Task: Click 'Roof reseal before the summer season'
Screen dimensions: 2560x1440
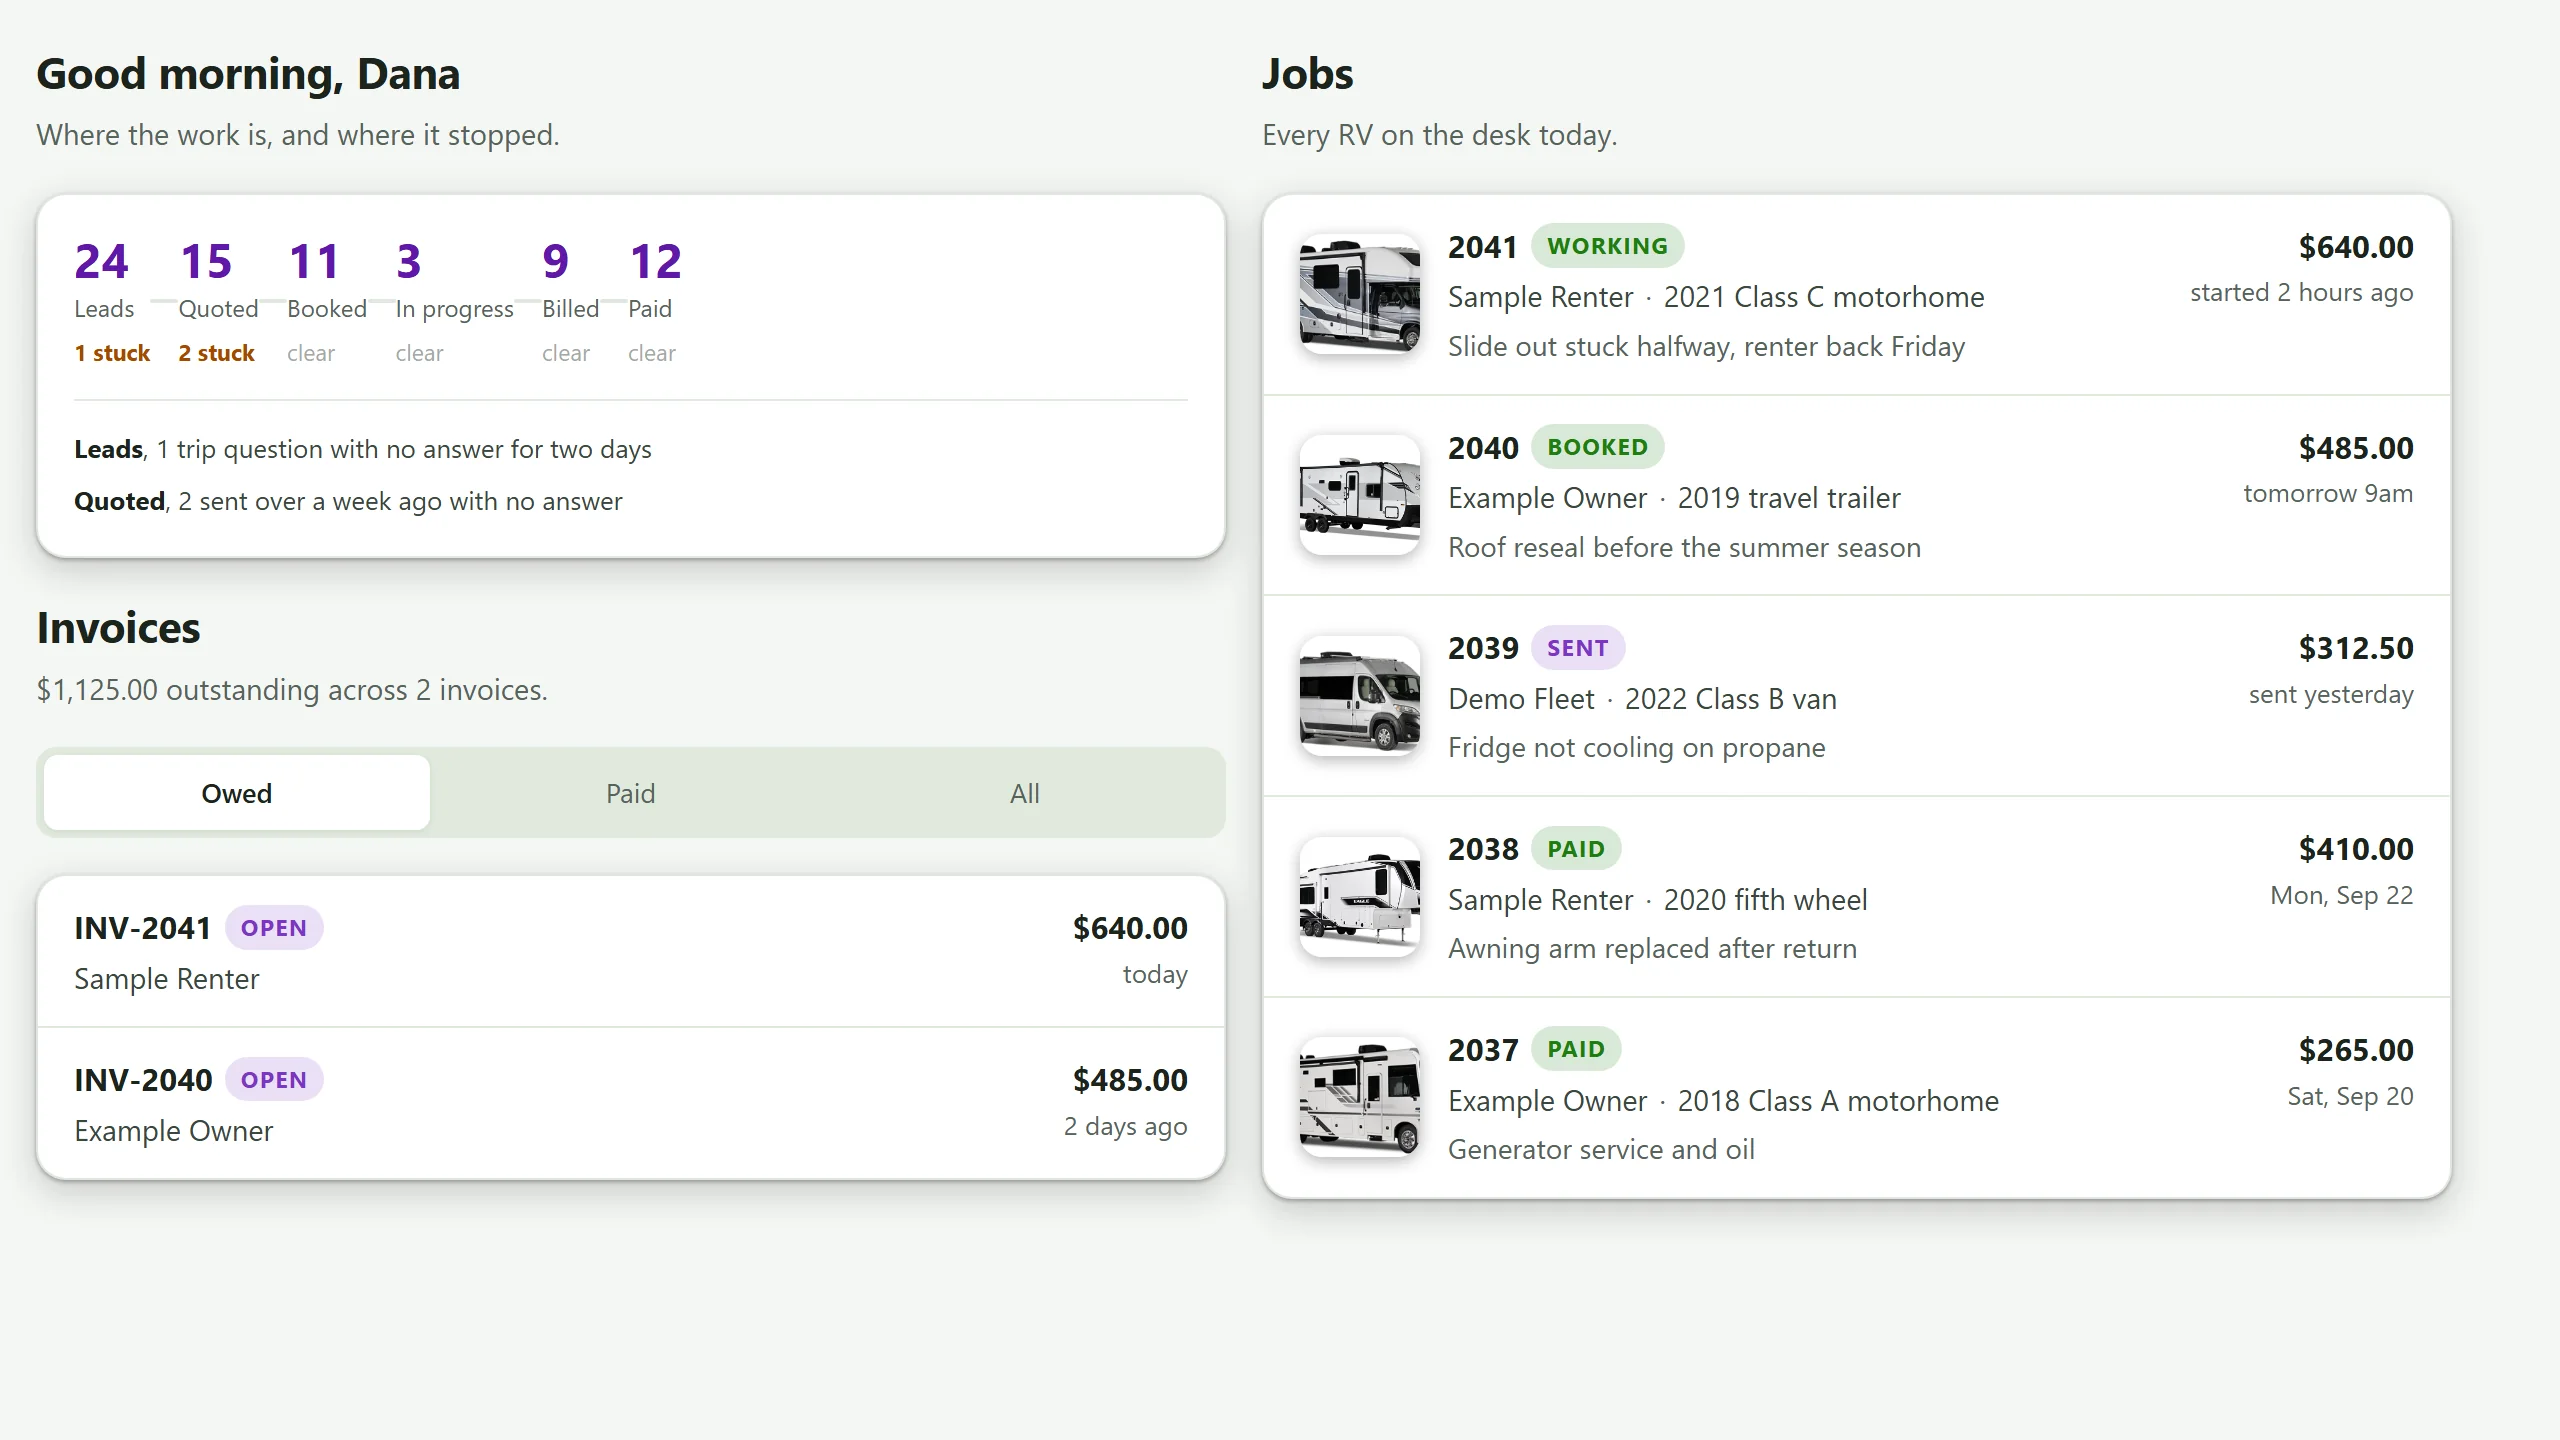Action: 1684,547
